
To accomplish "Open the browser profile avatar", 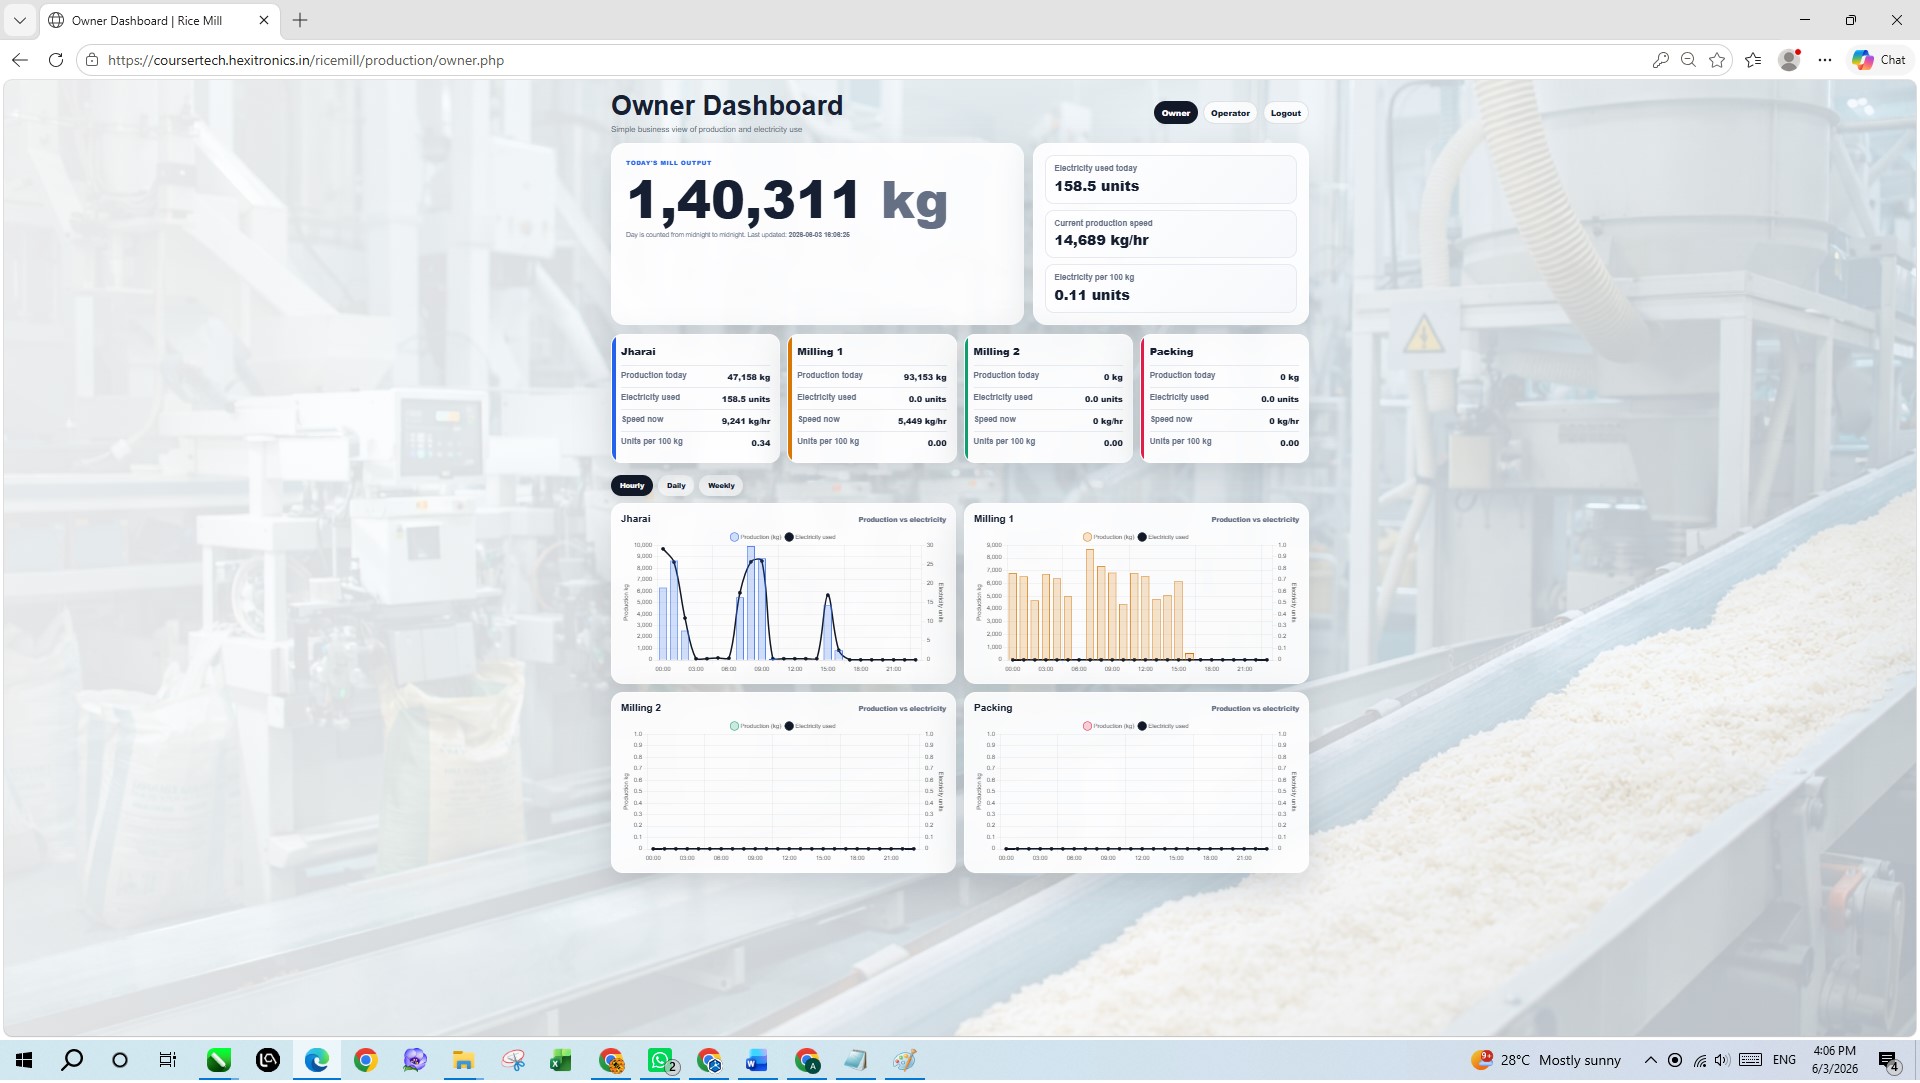I will (x=1789, y=60).
